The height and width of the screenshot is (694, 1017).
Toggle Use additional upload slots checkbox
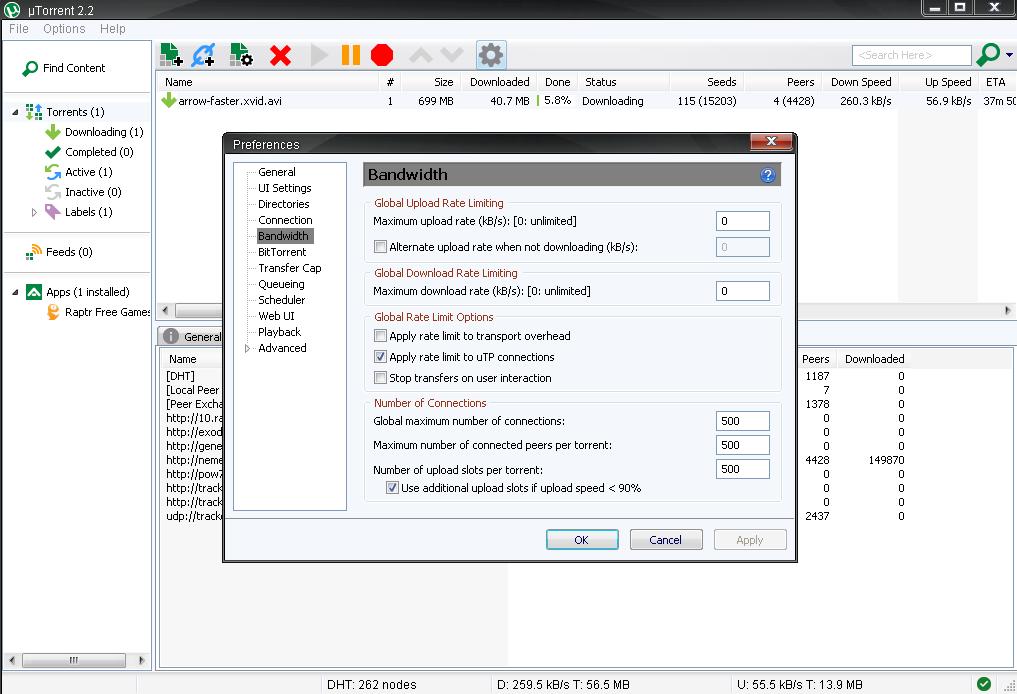coord(392,488)
